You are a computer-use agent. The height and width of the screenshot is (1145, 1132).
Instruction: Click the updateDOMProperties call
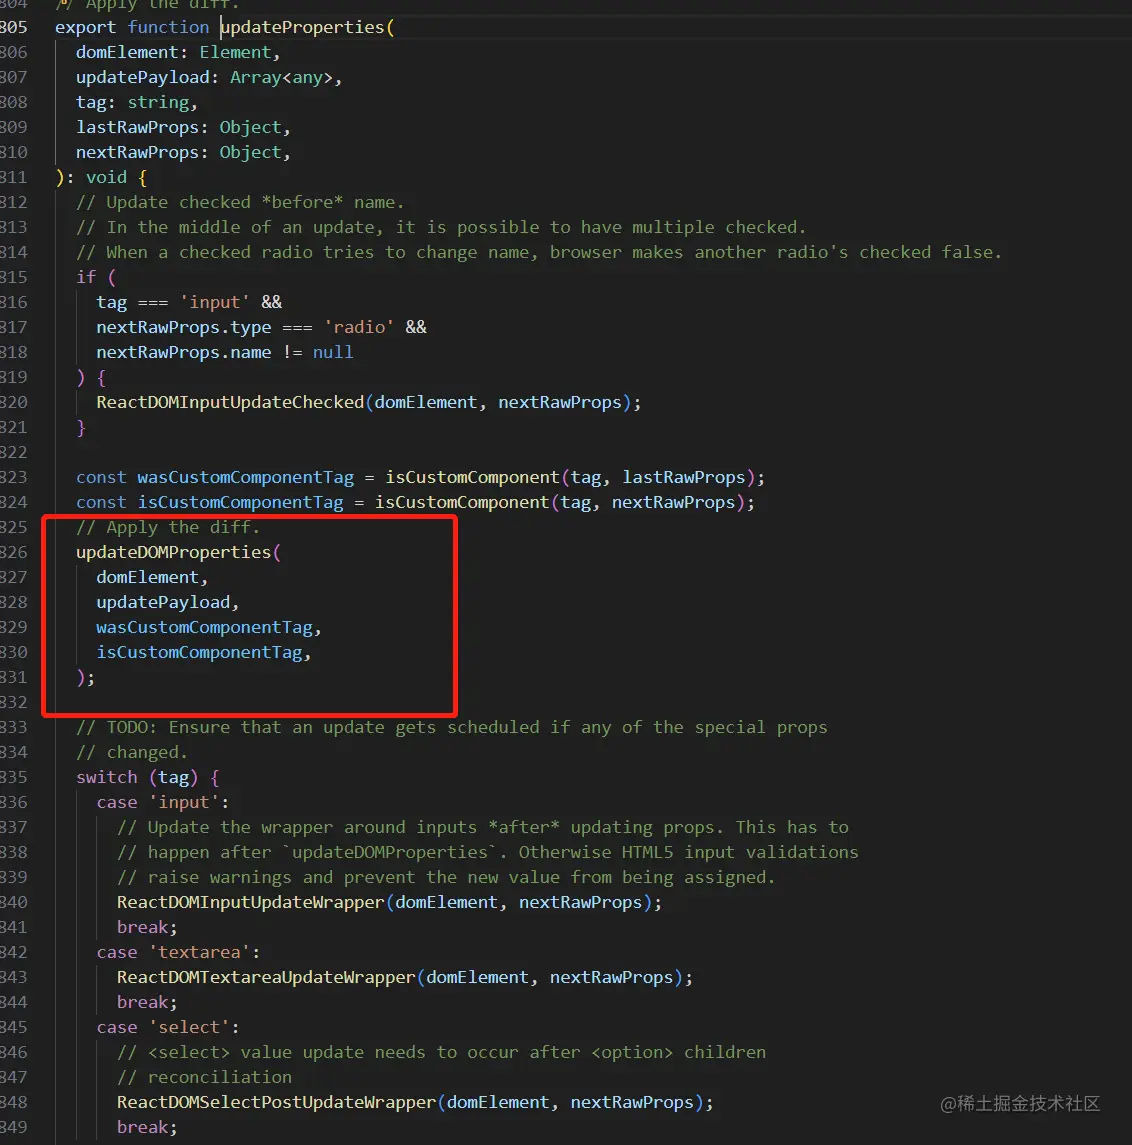[174, 552]
